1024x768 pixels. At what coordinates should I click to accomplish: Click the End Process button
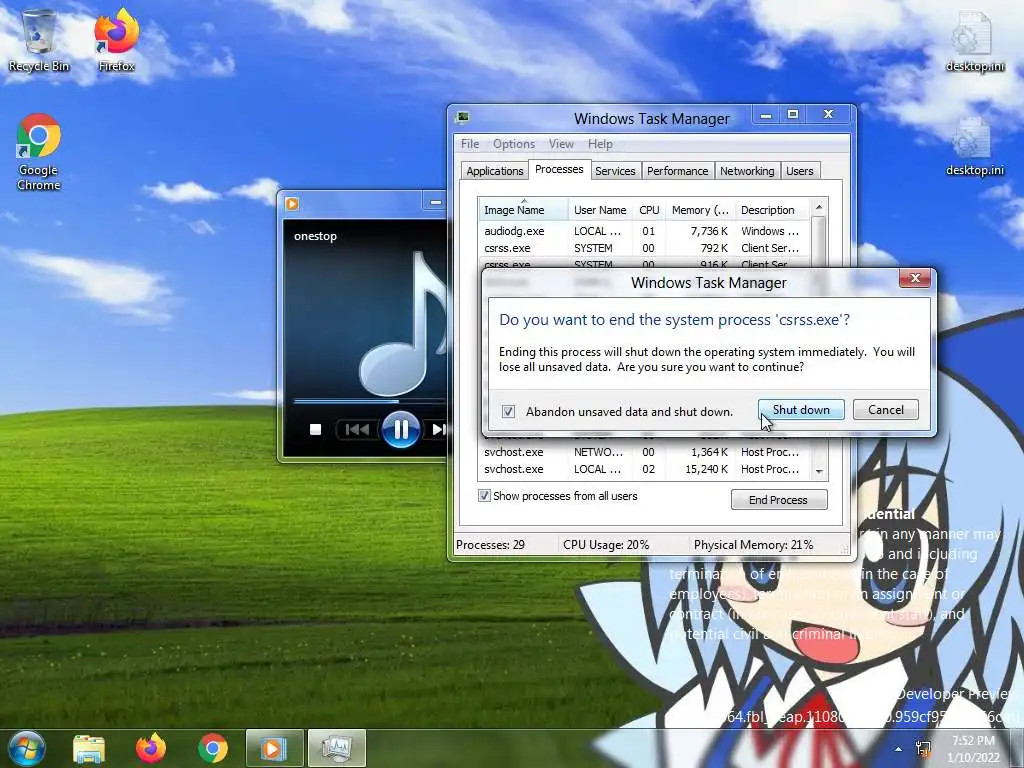pyautogui.click(x=778, y=500)
